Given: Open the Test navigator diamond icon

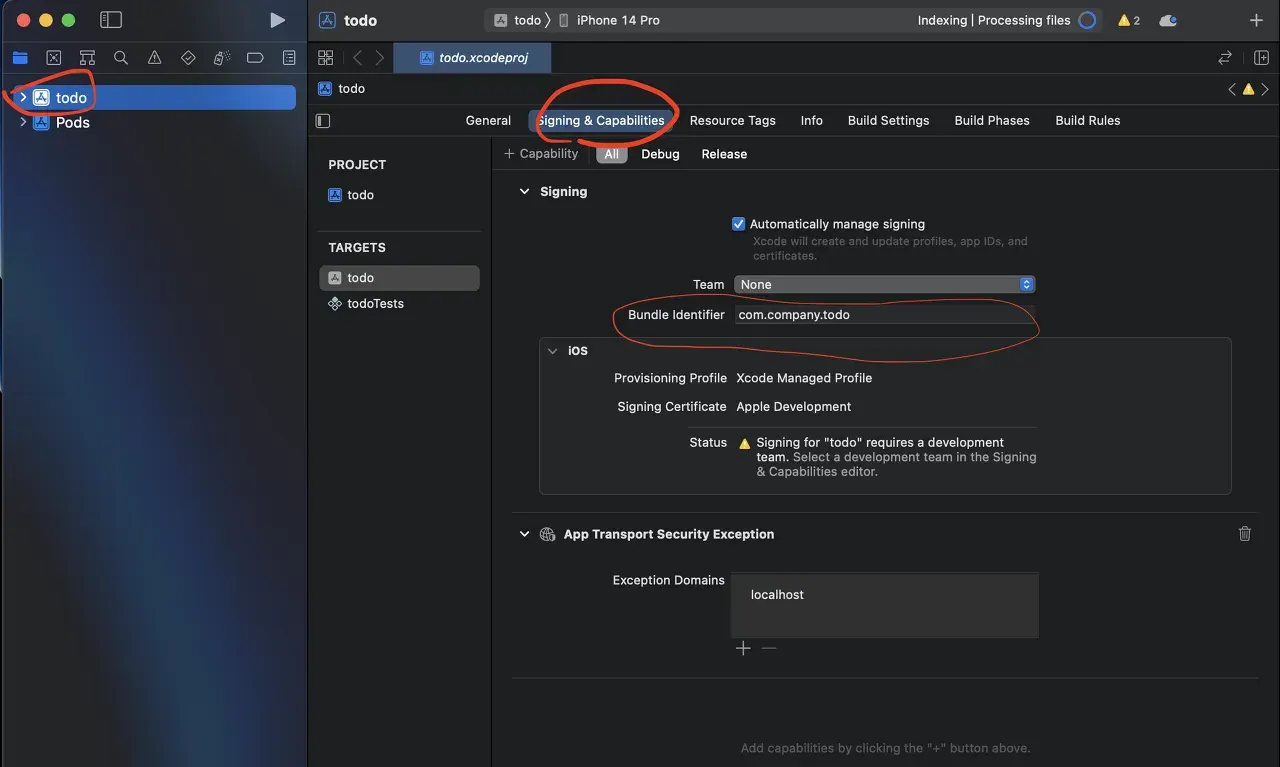Looking at the screenshot, I should [x=188, y=58].
